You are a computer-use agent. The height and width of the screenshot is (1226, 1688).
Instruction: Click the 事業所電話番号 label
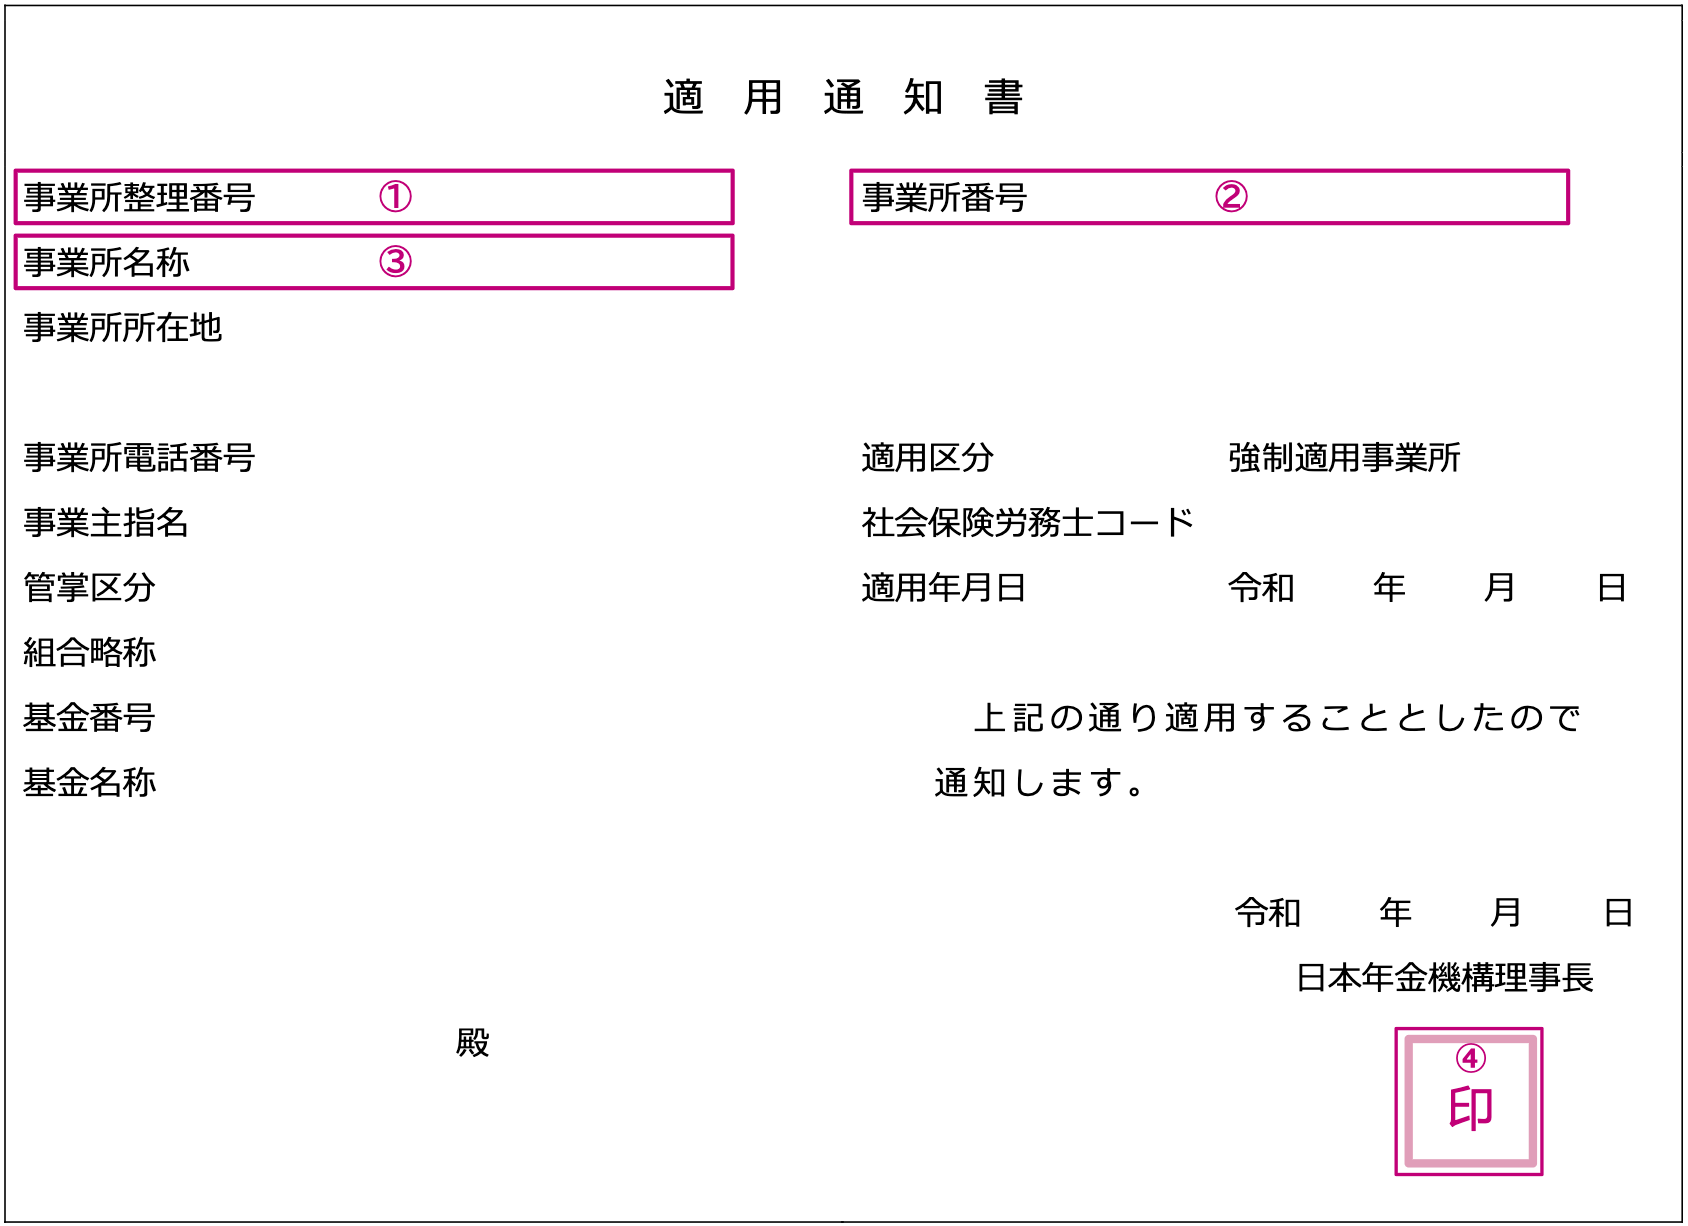[139, 457]
